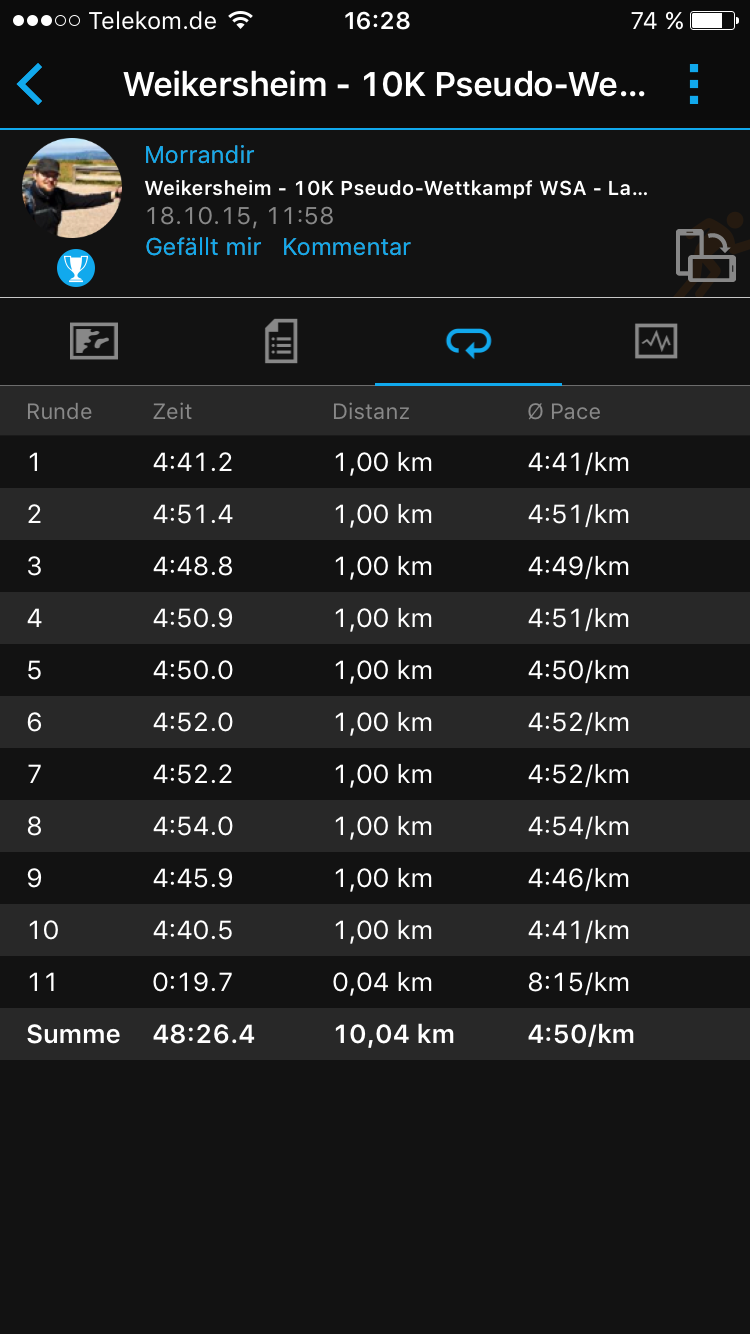Tap the Wi-Fi icon in status bar

click(240, 21)
